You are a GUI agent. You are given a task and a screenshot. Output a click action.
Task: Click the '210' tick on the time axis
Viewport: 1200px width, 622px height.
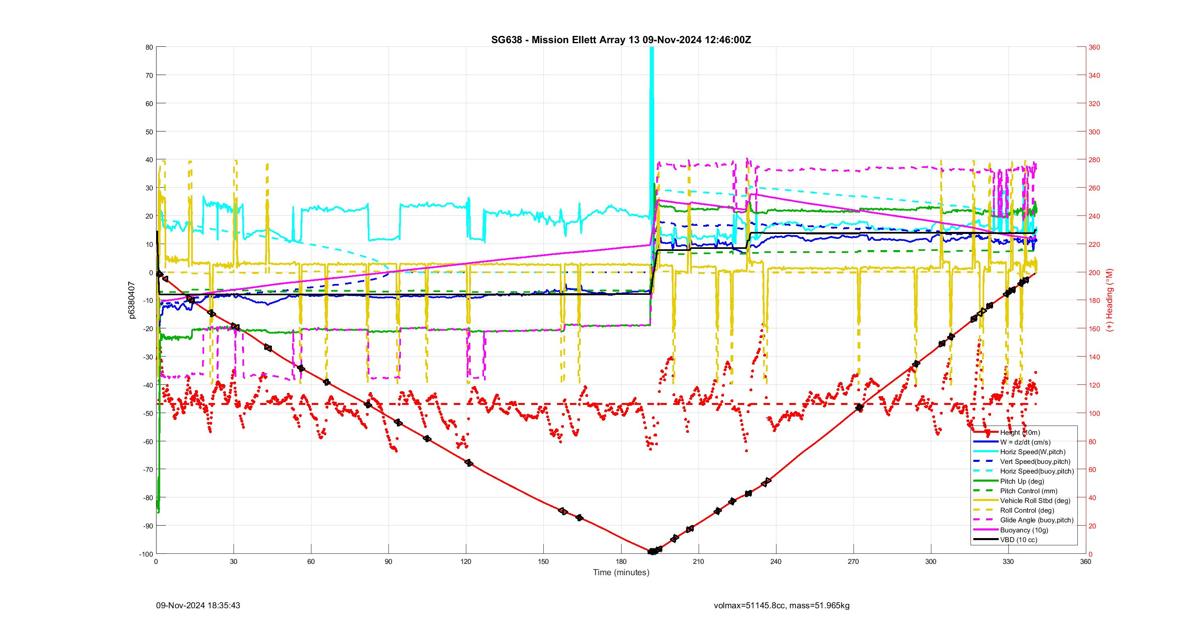[698, 562]
